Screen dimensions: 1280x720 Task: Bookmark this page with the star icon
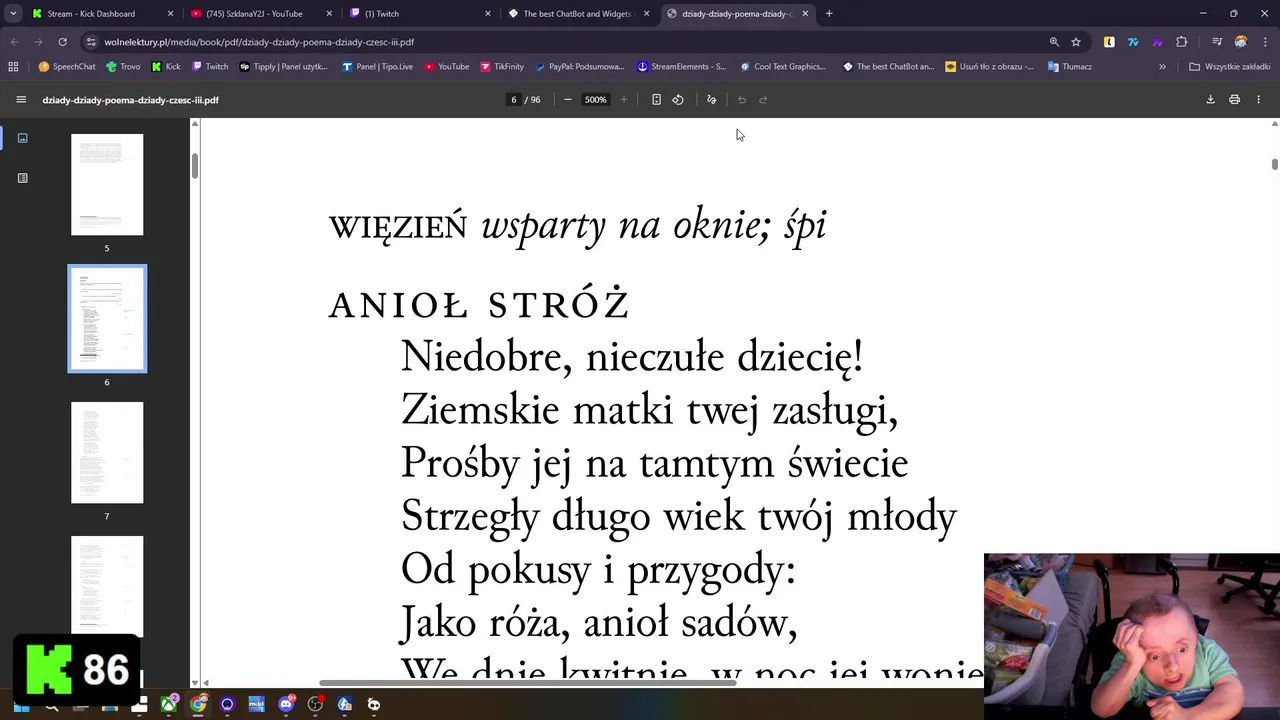(1076, 42)
